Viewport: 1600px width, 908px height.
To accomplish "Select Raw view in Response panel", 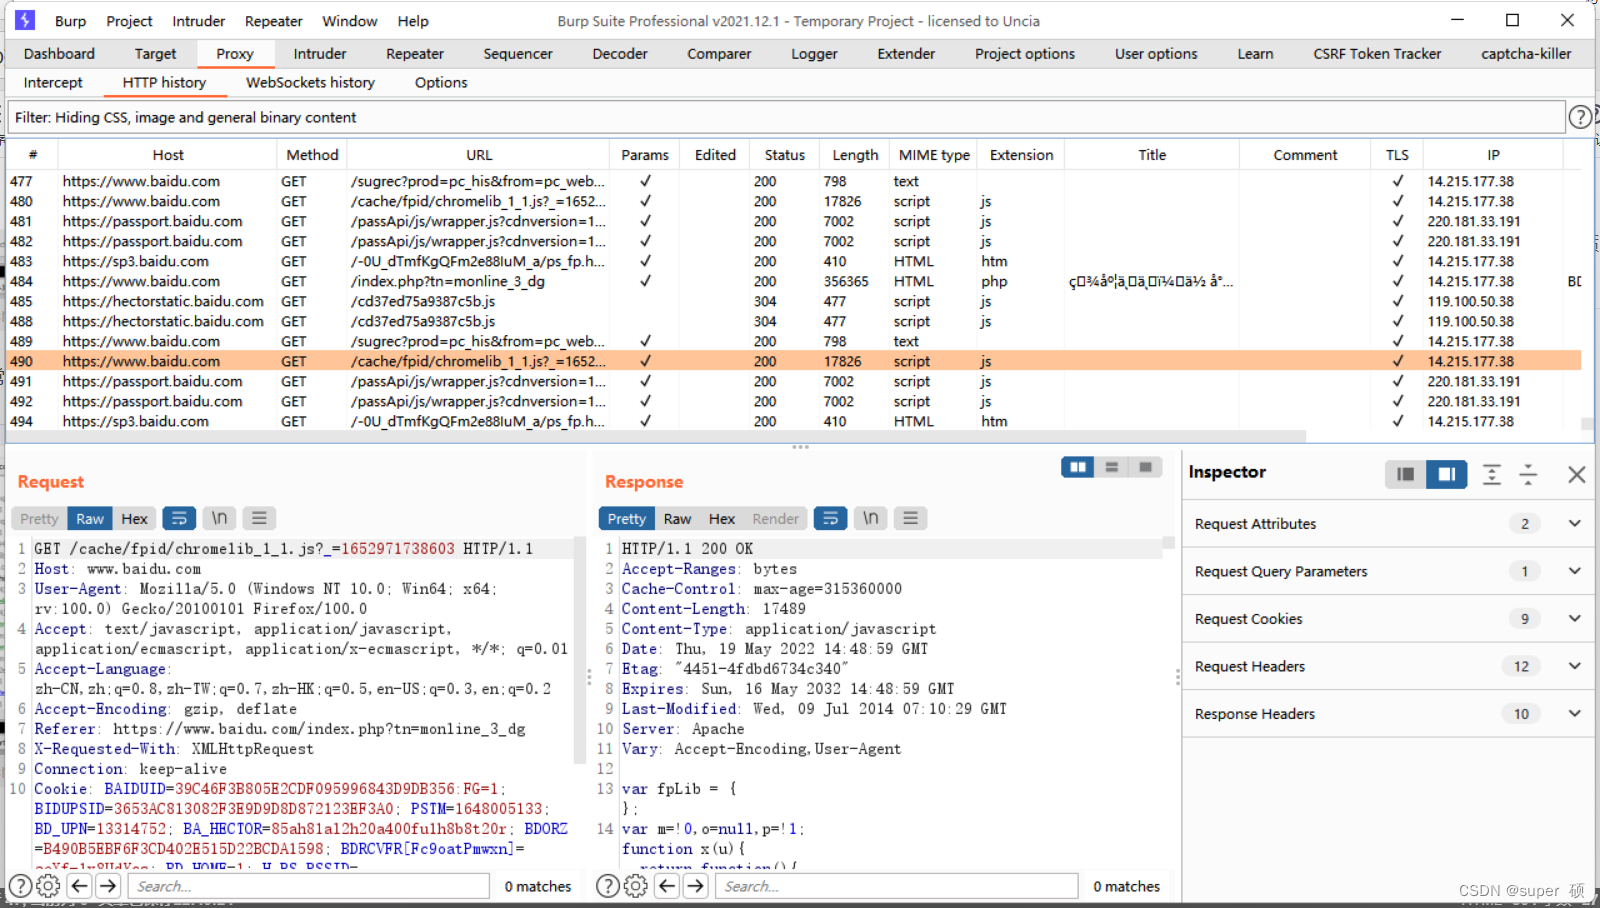I will (x=677, y=518).
